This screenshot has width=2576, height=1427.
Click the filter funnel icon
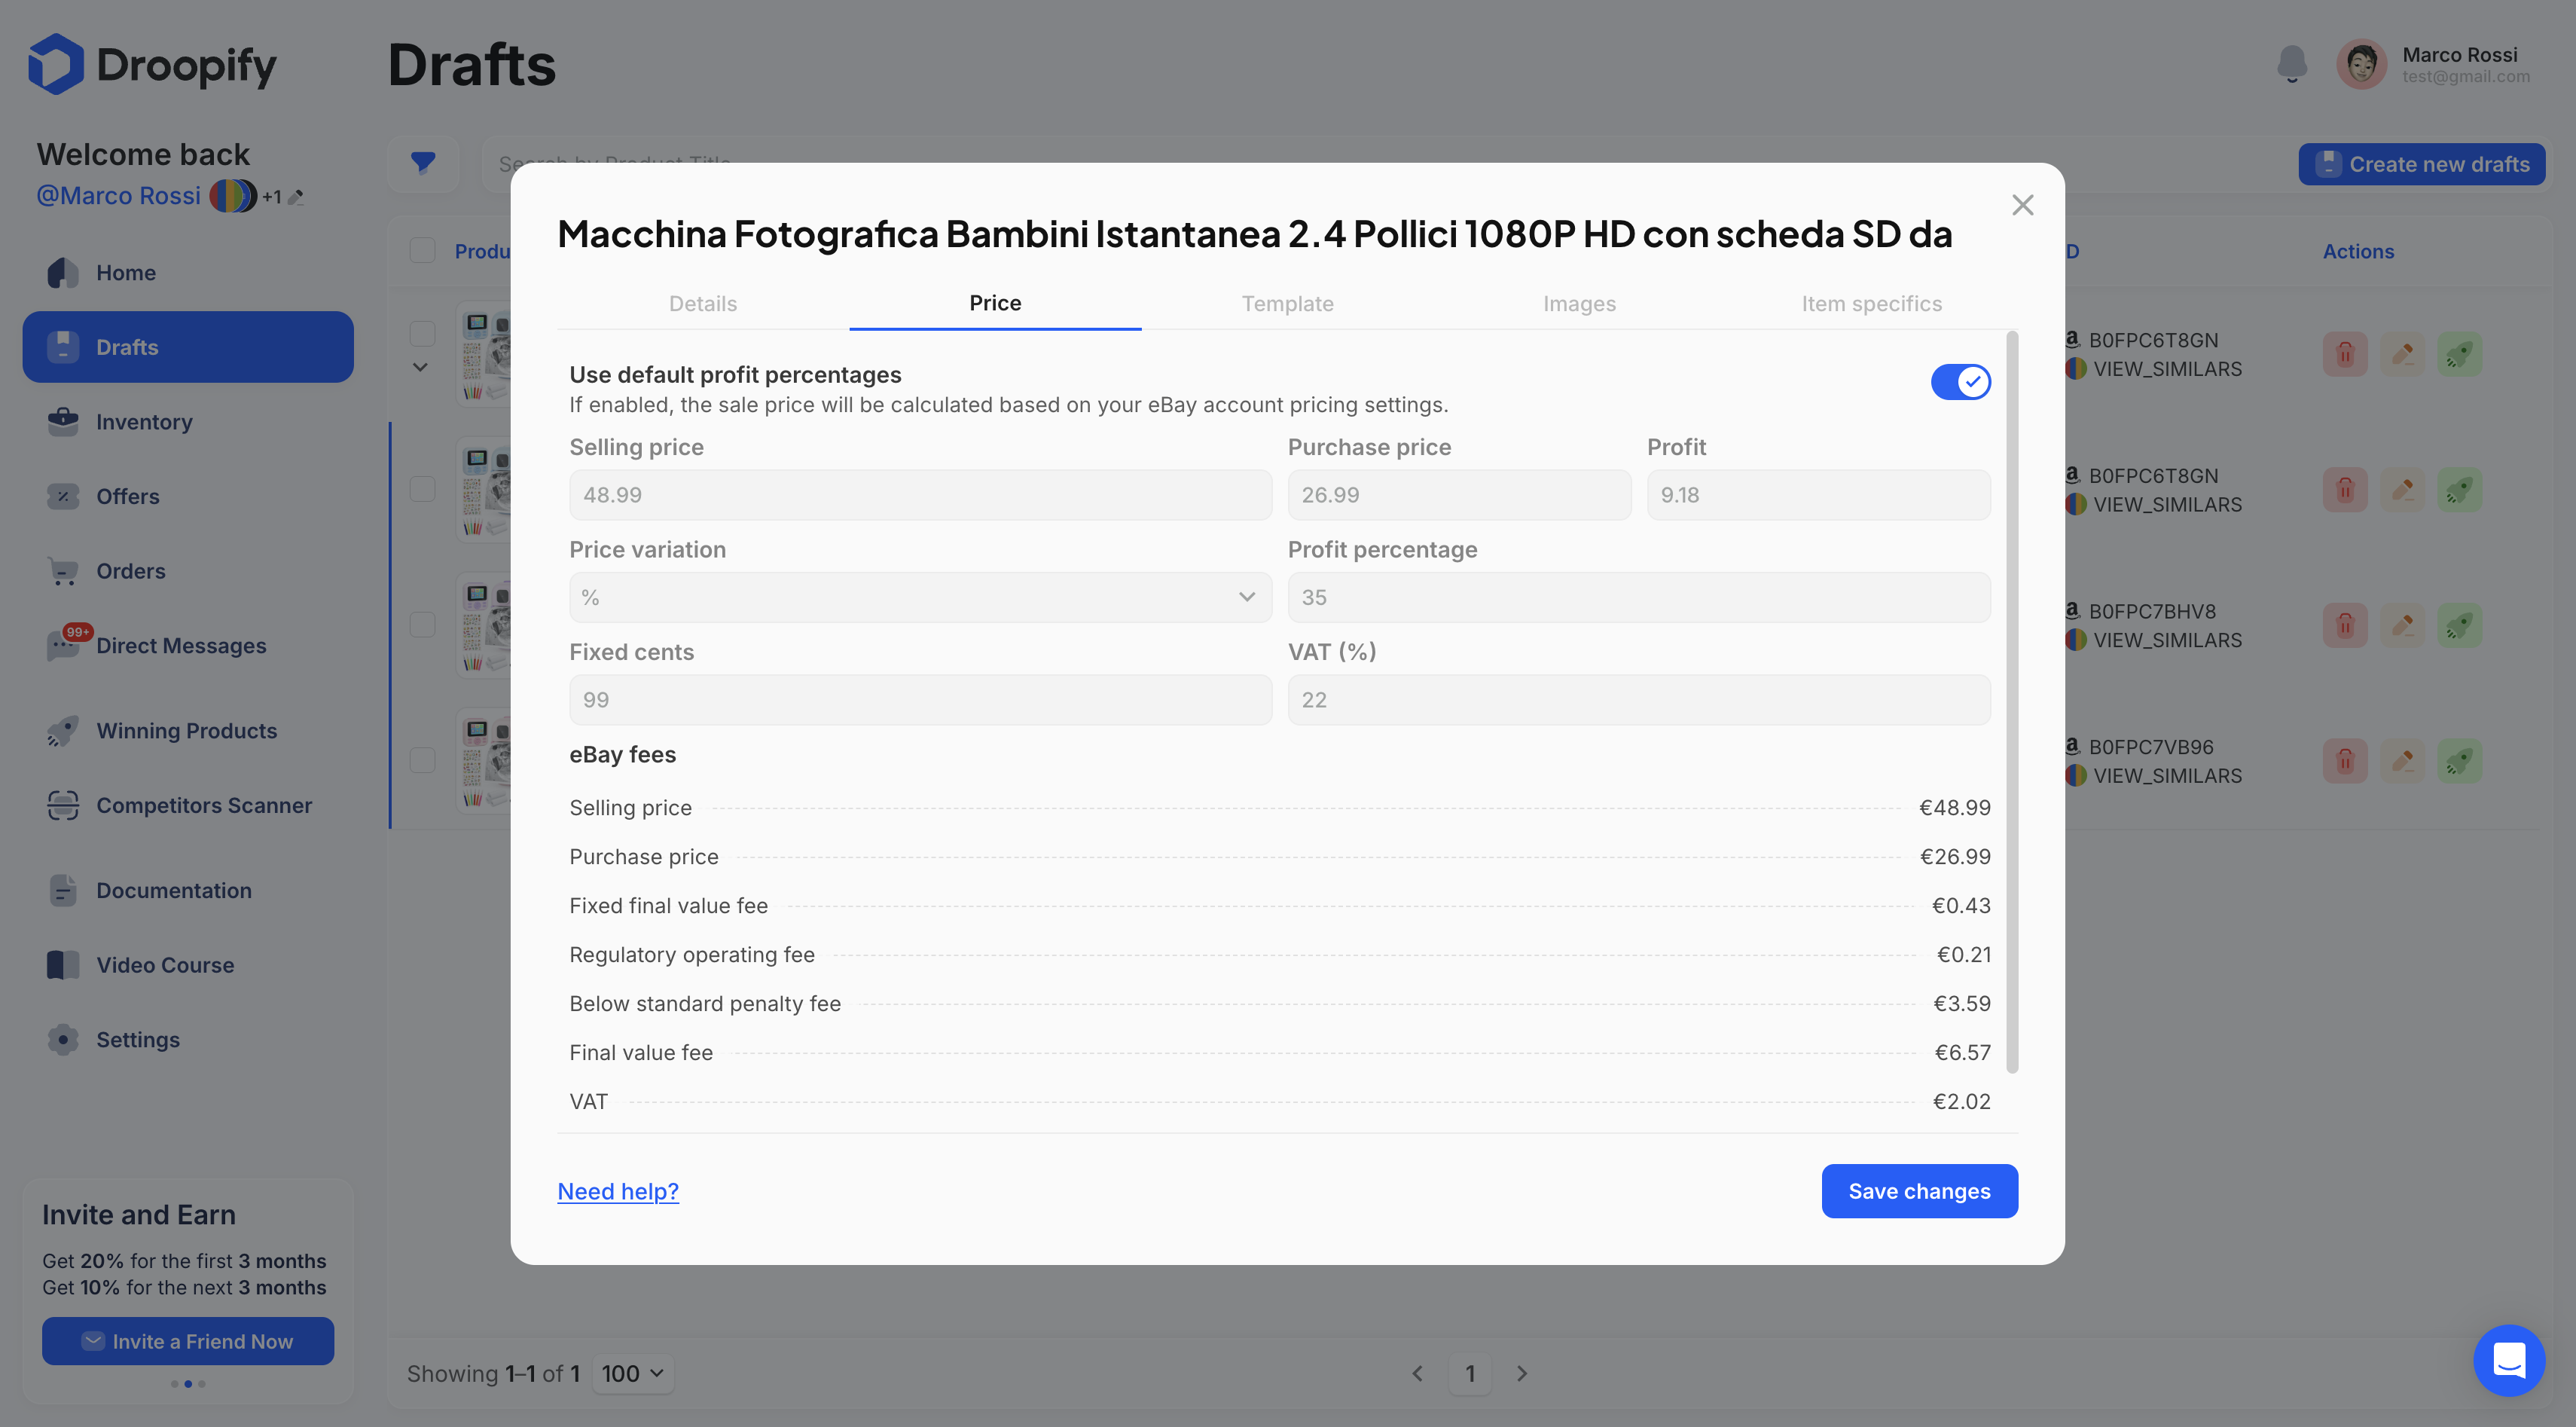pos(423,162)
